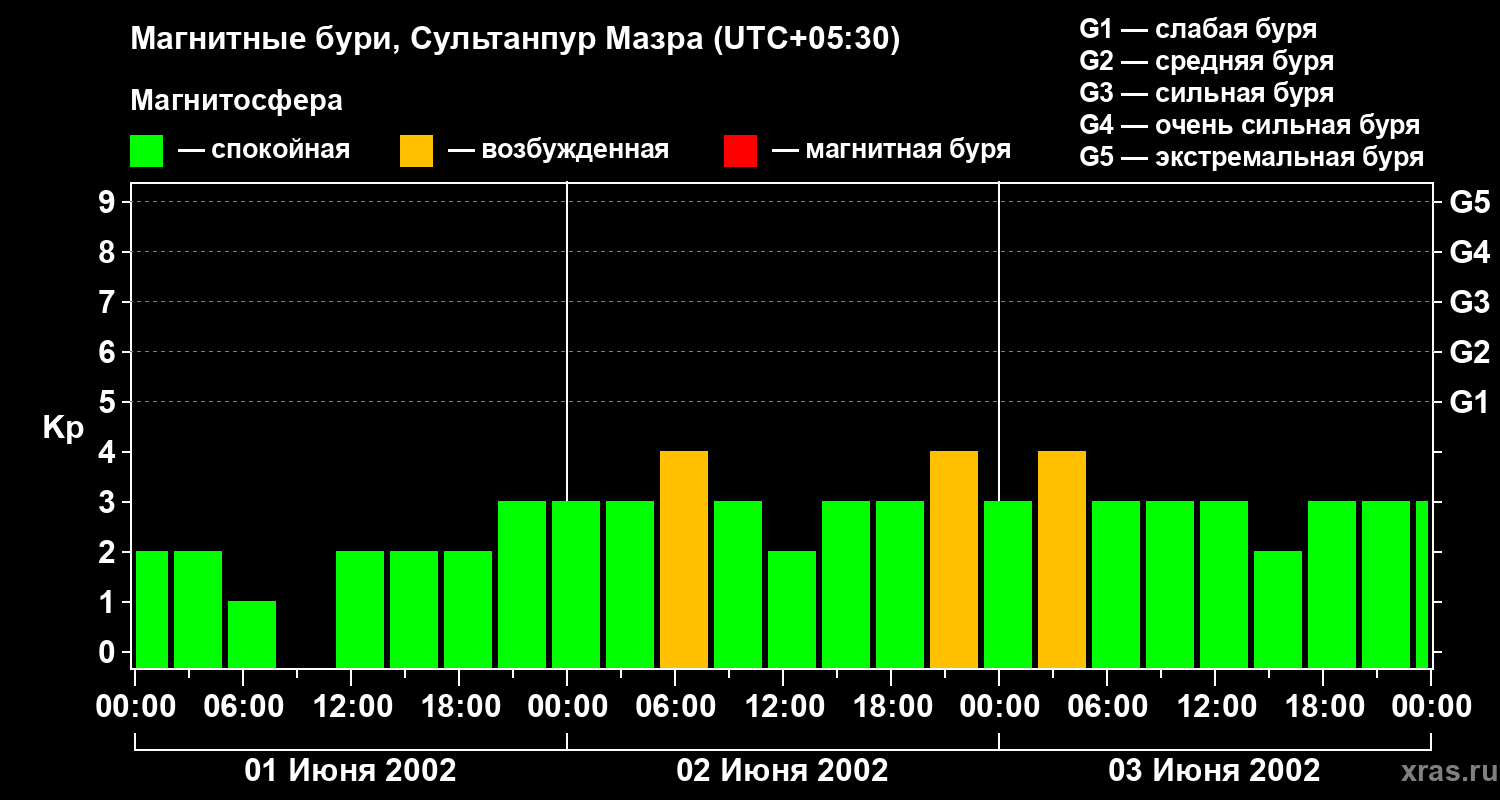Click the 'G4' right axis label
This screenshot has width=1500, height=800.
pos(1469,252)
